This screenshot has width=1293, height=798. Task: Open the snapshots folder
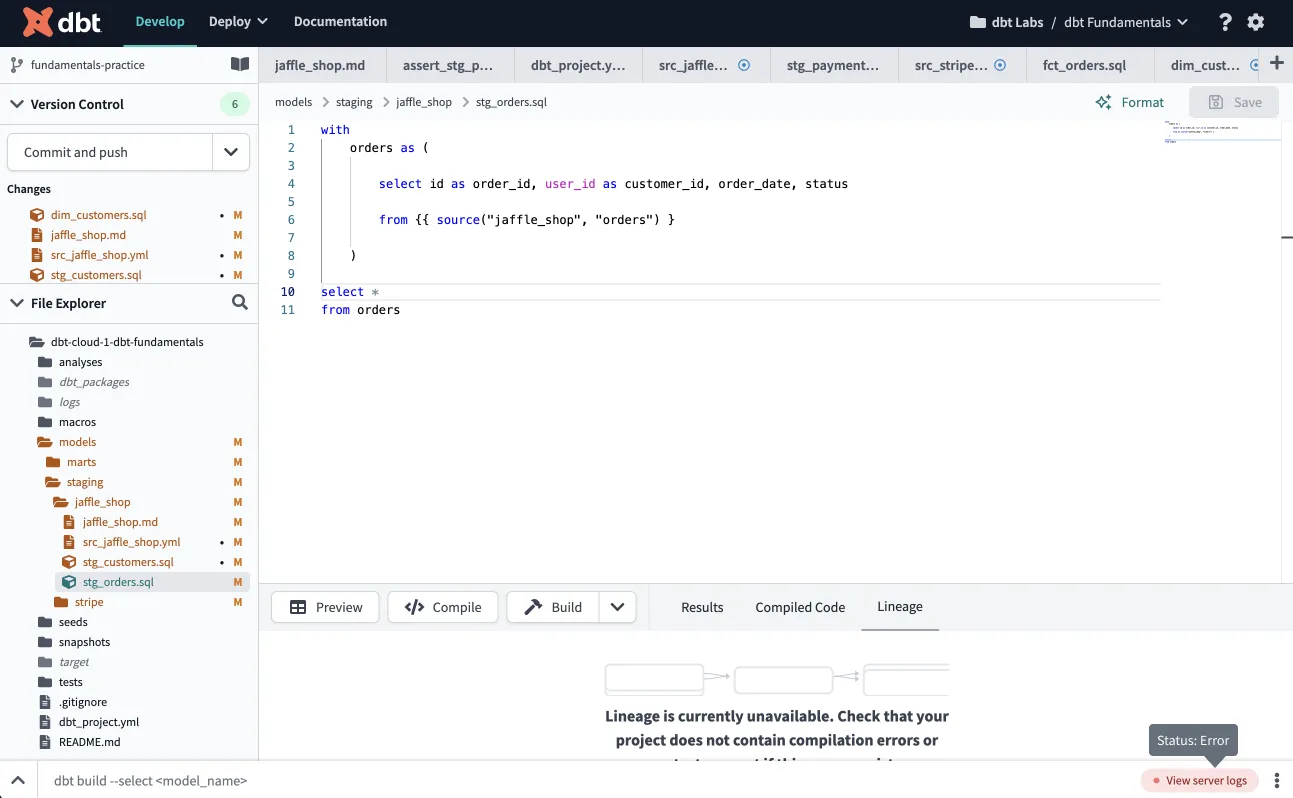click(x=84, y=642)
